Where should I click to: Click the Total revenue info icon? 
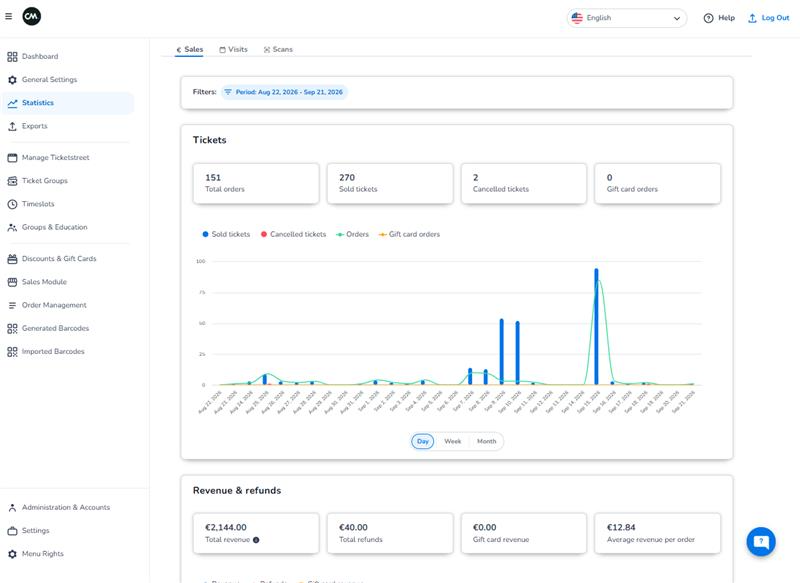point(256,540)
